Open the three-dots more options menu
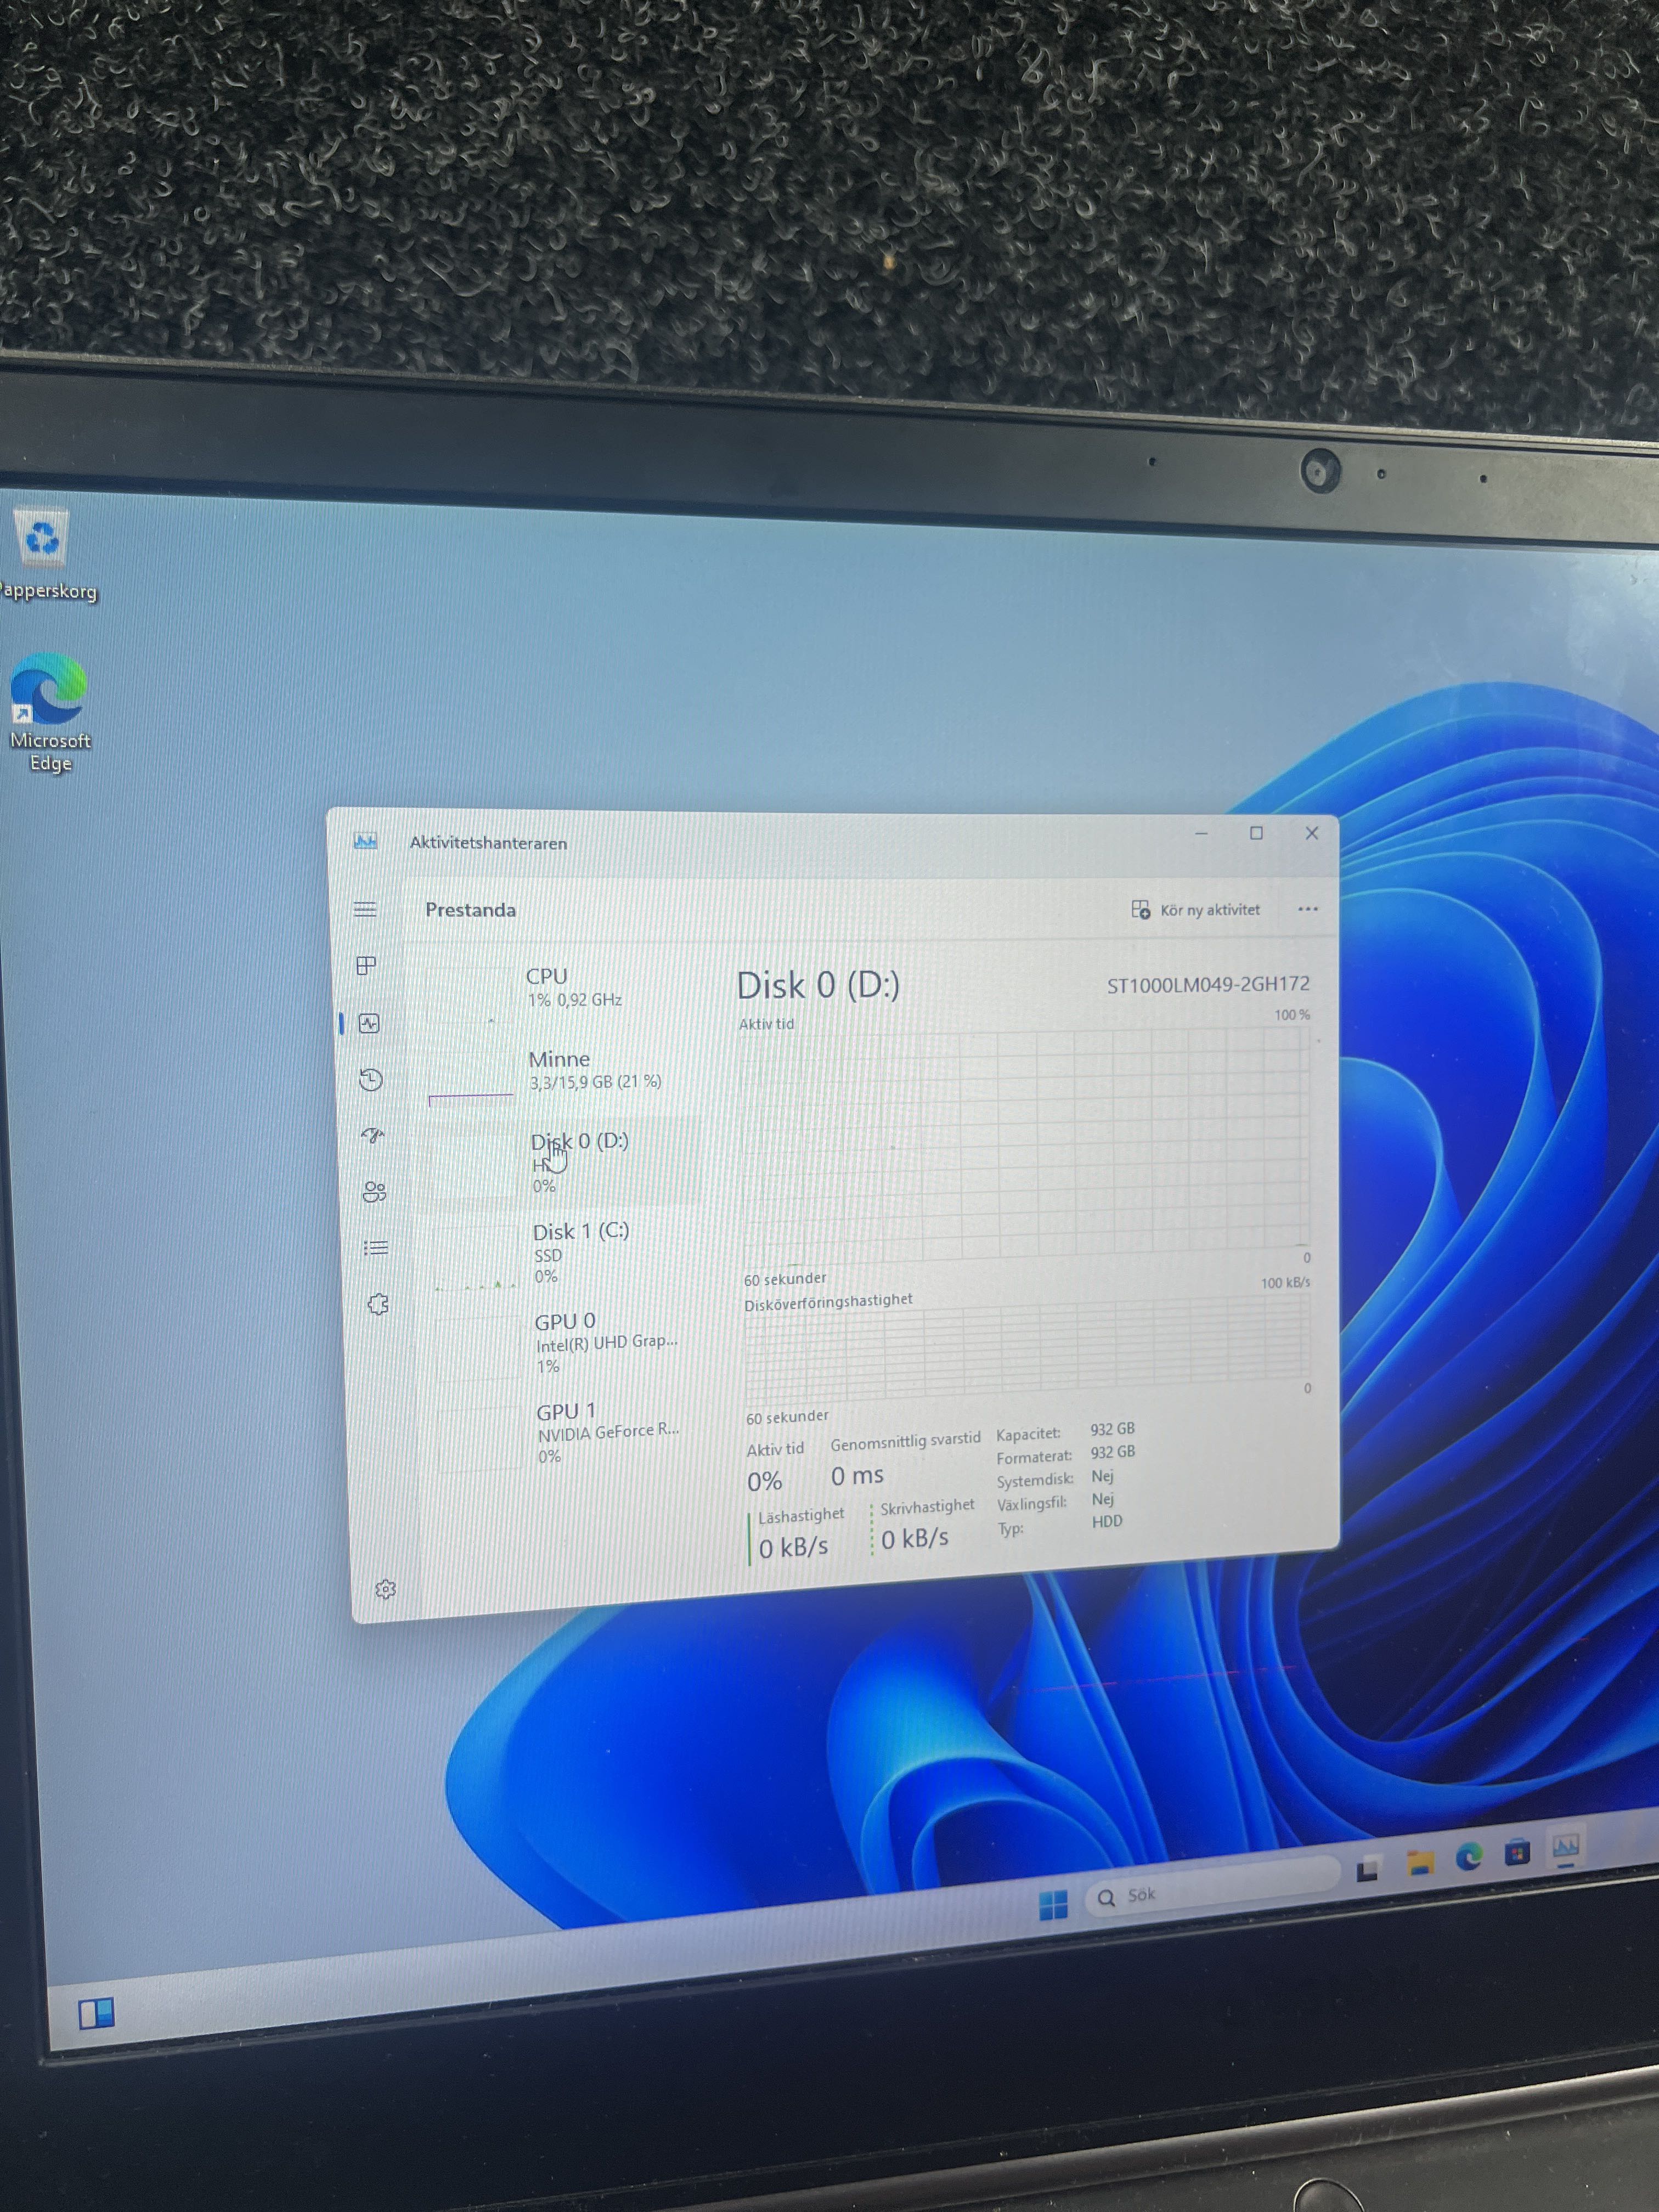The width and height of the screenshot is (1659, 2212). tap(1307, 909)
